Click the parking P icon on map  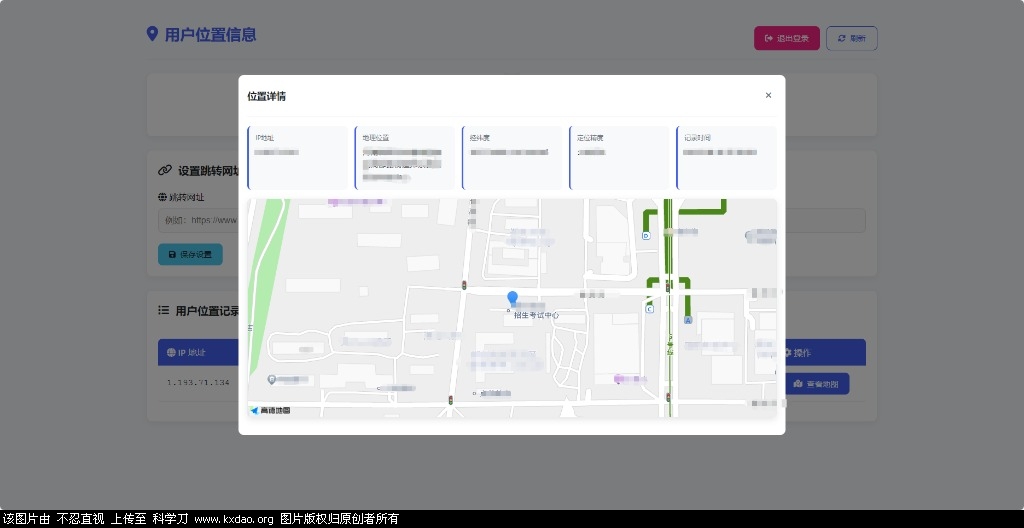point(272,379)
